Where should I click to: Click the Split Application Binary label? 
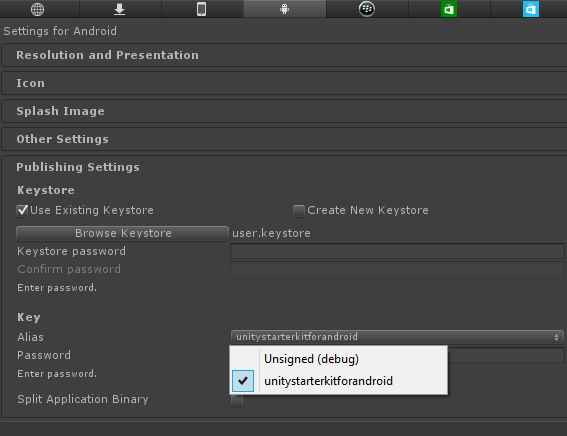pyautogui.click(x=83, y=399)
